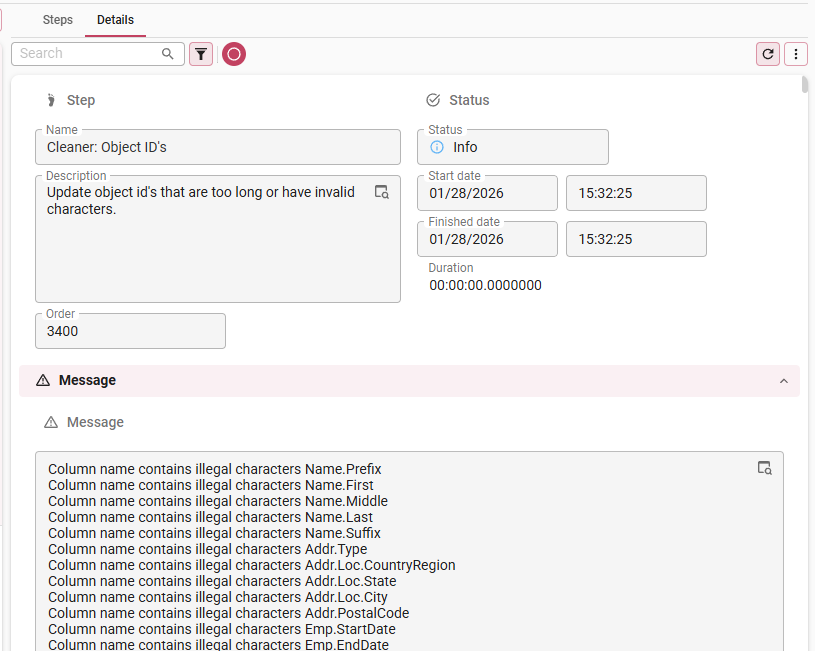Viewport: 815px width, 651px height.
Task: Click the Name field Cleaner: Object ID's
Action: (217, 147)
